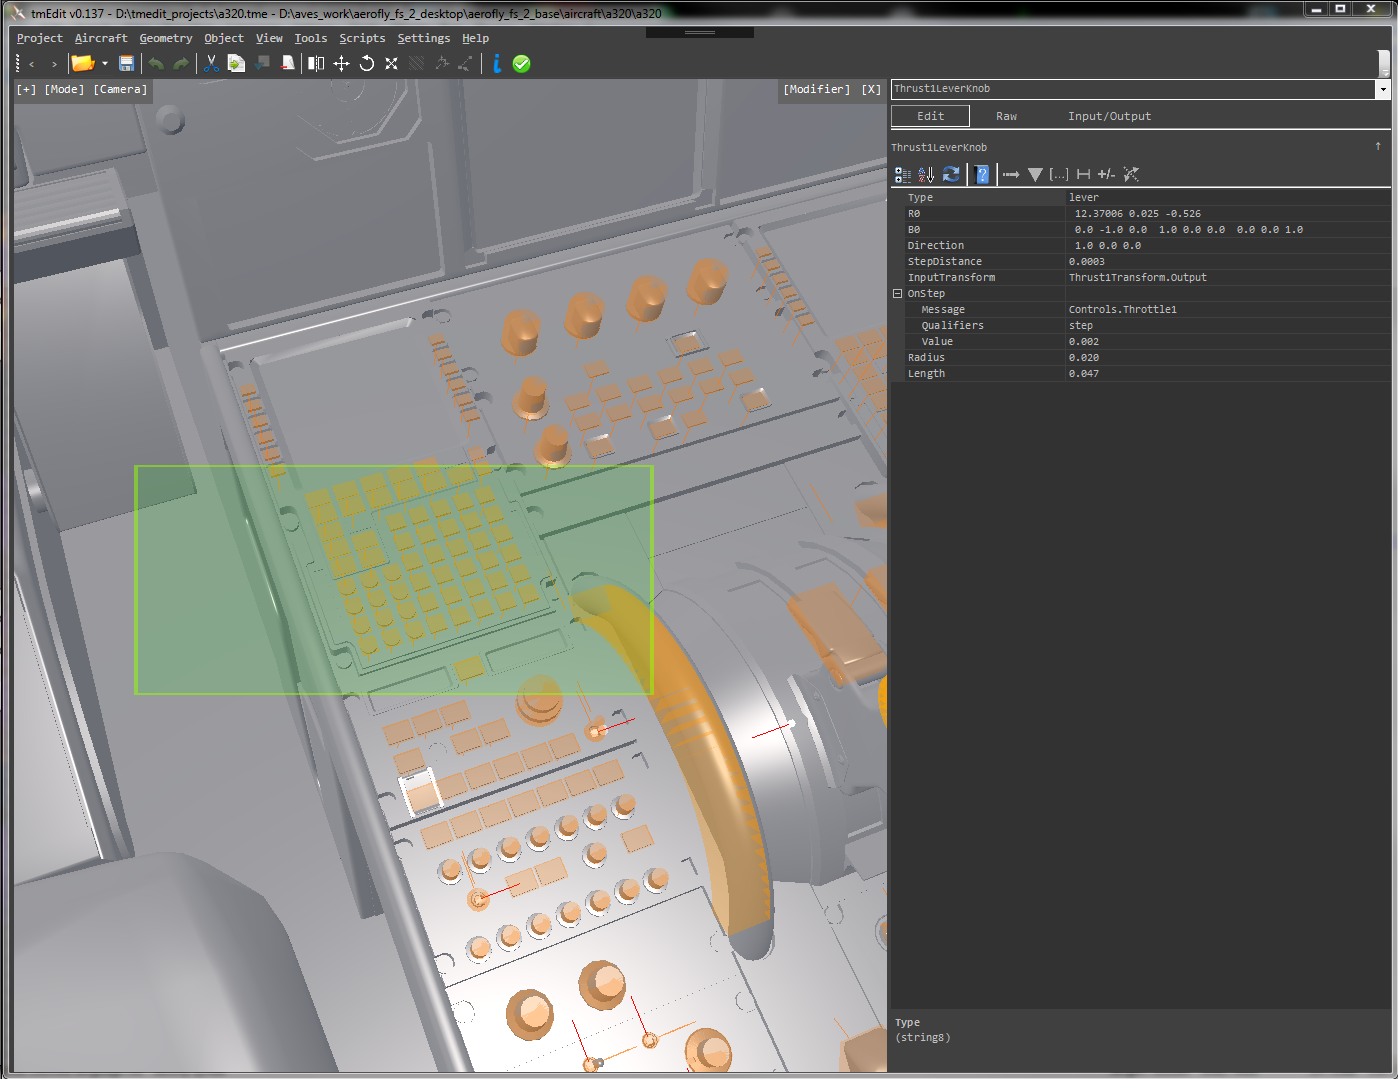The height and width of the screenshot is (1079, 1398).
Task: Click the [Modifier] viewport button
Action: coord(816,90)
